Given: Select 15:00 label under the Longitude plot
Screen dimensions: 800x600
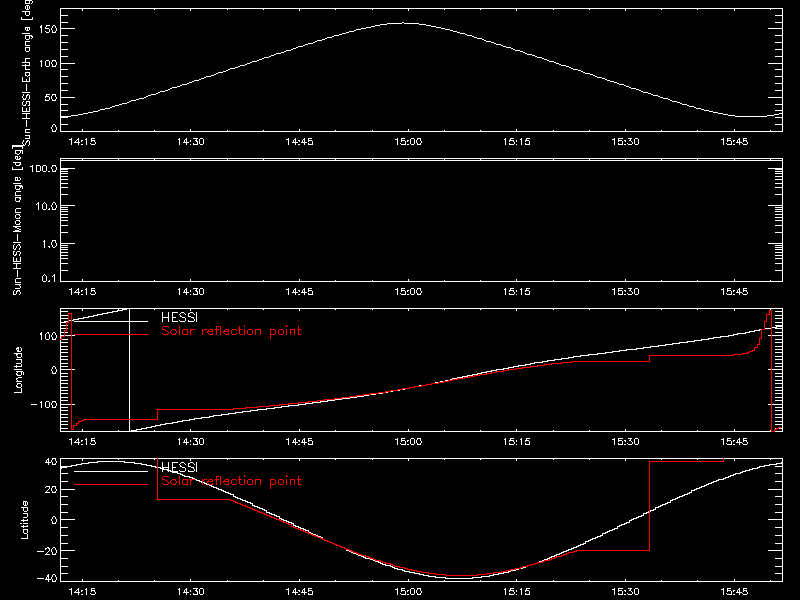Looking at the screenshot, I should 408,442.
